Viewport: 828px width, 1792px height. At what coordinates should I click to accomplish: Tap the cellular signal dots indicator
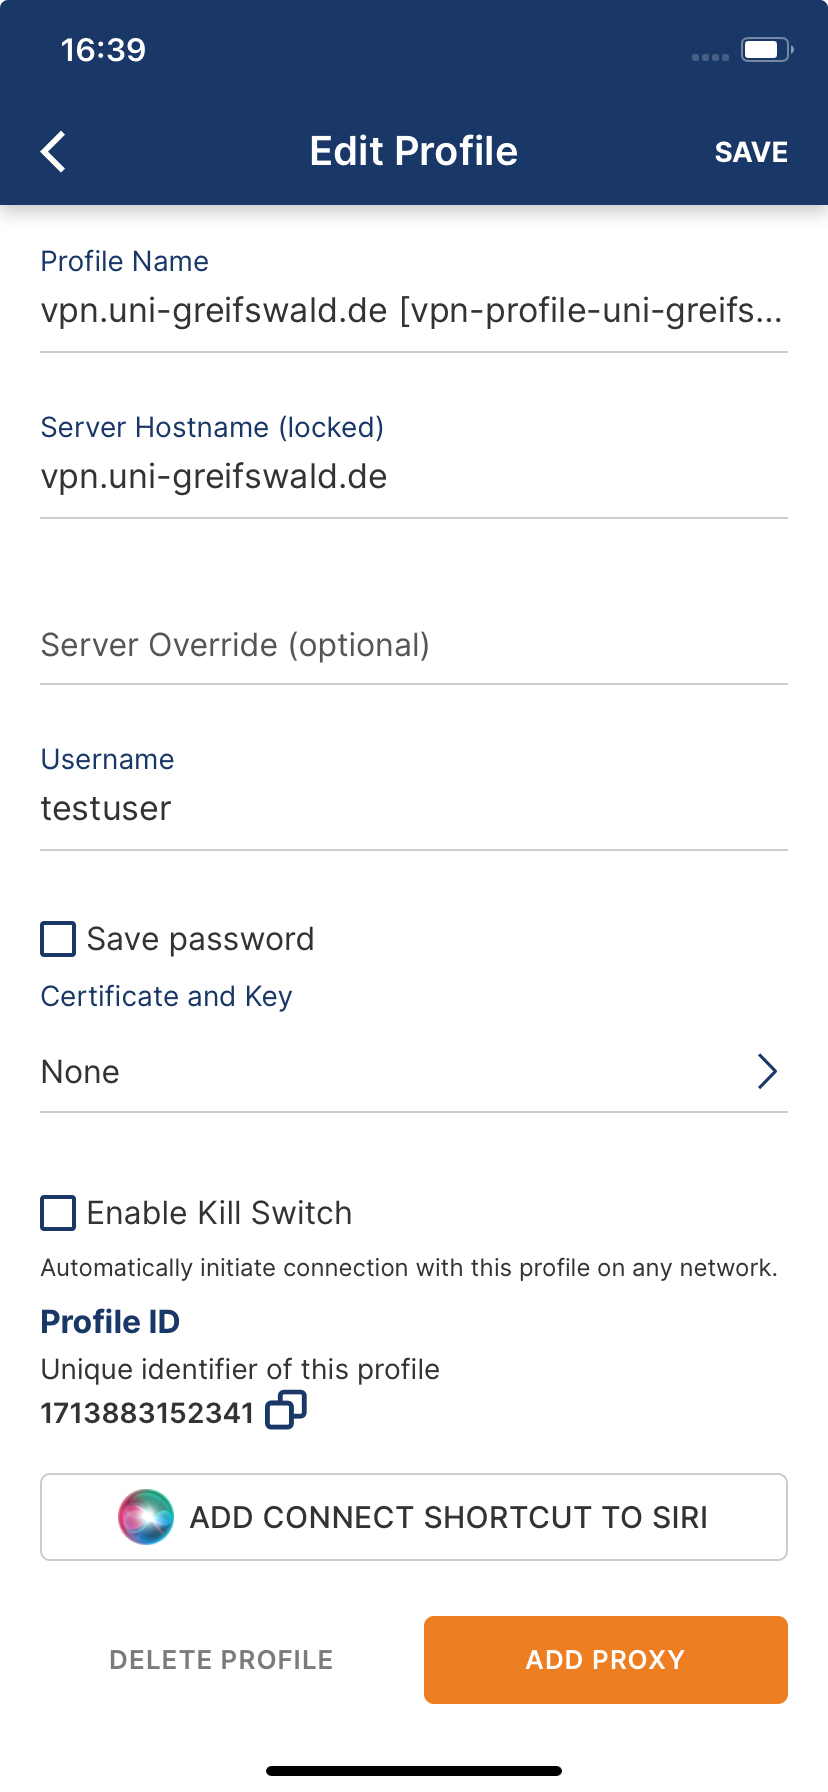(x=710, y=57)
